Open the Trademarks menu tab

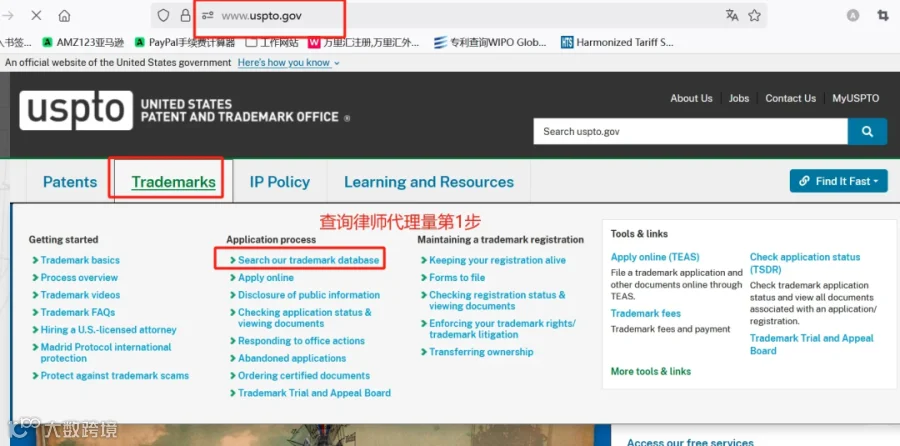click(x=173, y=182)
